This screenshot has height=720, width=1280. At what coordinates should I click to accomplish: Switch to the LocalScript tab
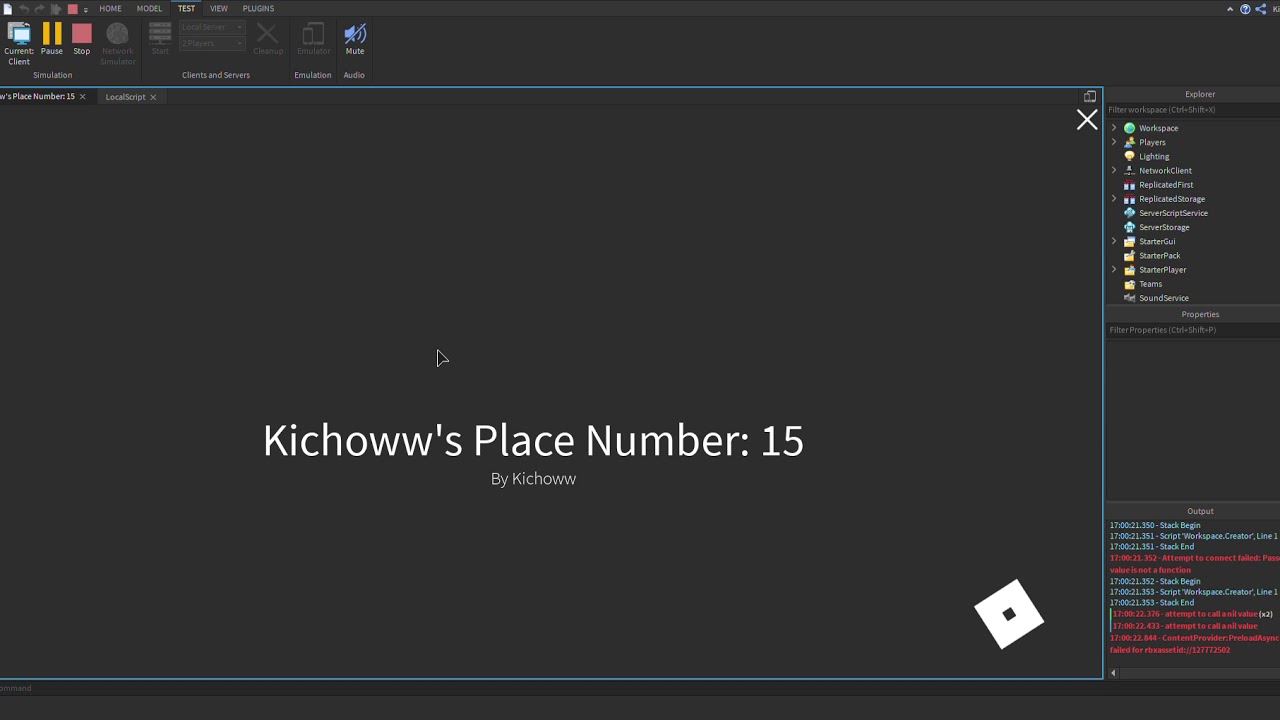[125, 97]
